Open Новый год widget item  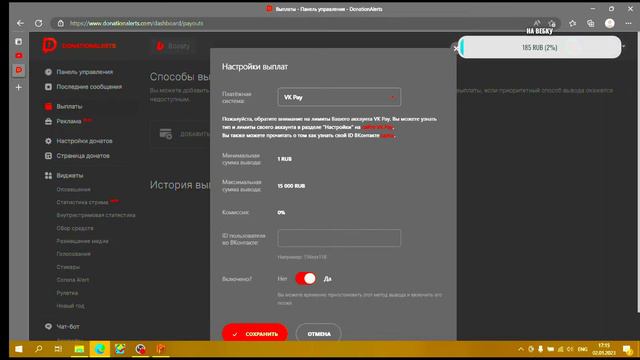(x=70, y=306)
